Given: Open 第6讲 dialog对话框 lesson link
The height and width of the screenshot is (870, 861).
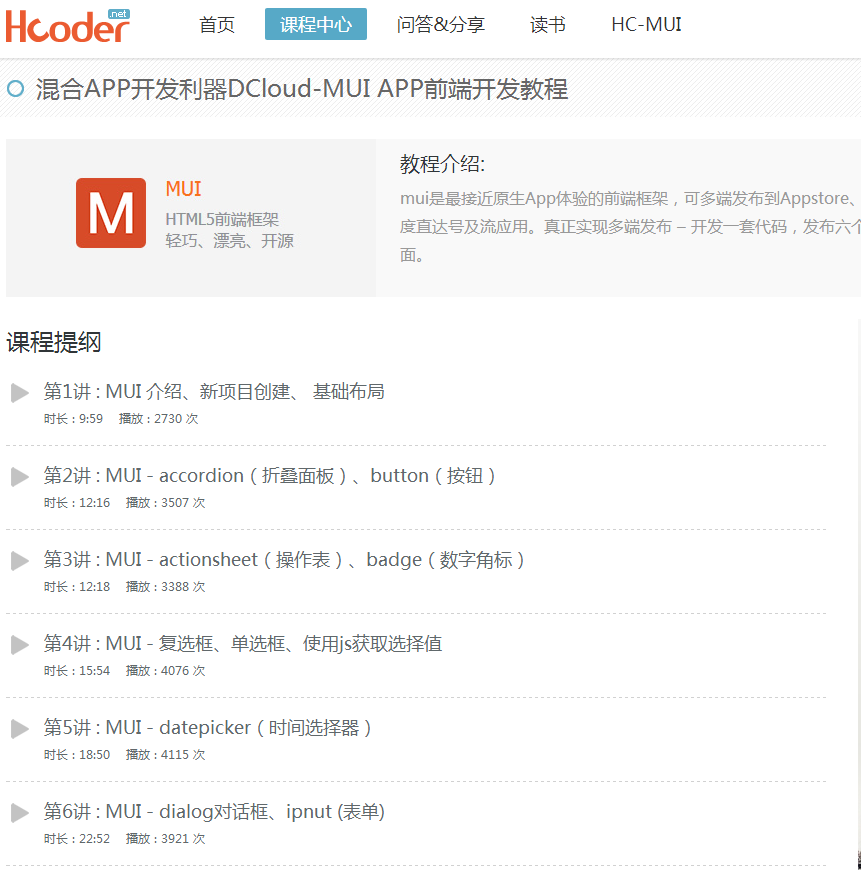Looking at the screenshot, I should click(214, 812).
